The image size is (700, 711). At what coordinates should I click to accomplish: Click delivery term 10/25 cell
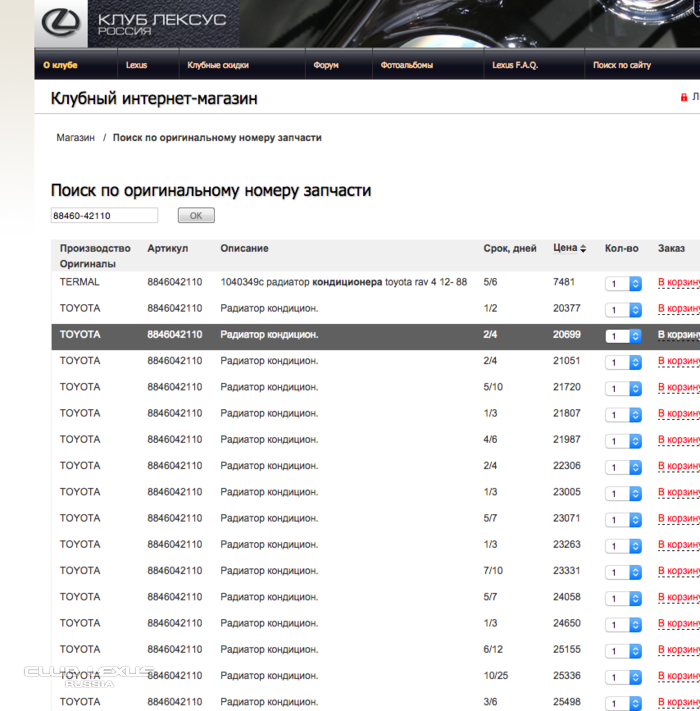tap(496, 676)
